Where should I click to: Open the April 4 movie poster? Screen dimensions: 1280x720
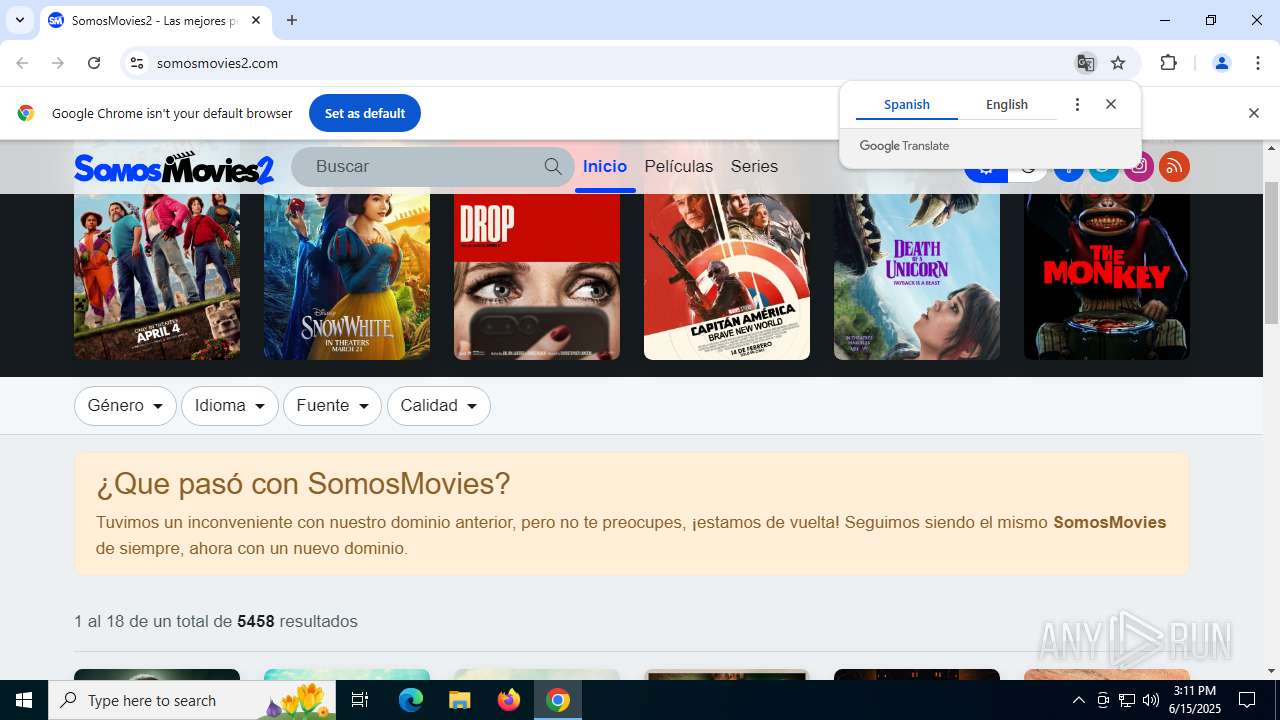click(x=157, y=276)
